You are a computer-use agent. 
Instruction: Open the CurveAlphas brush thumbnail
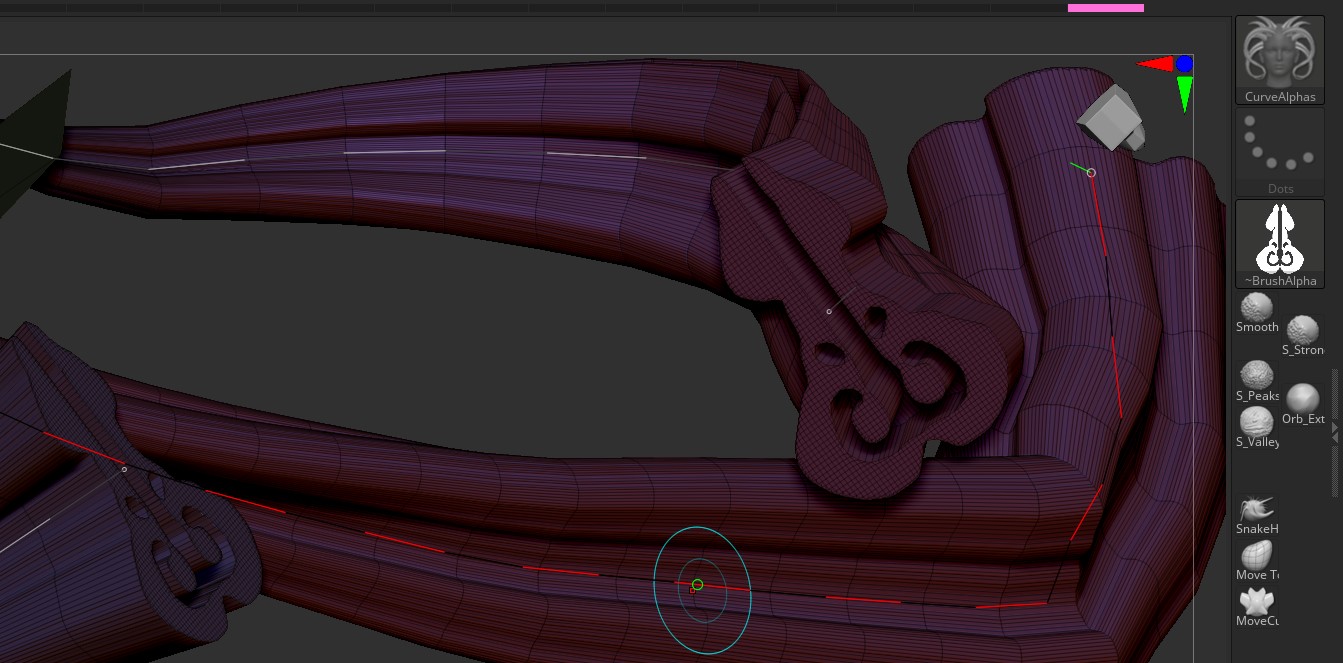(x=1280, y=60)
